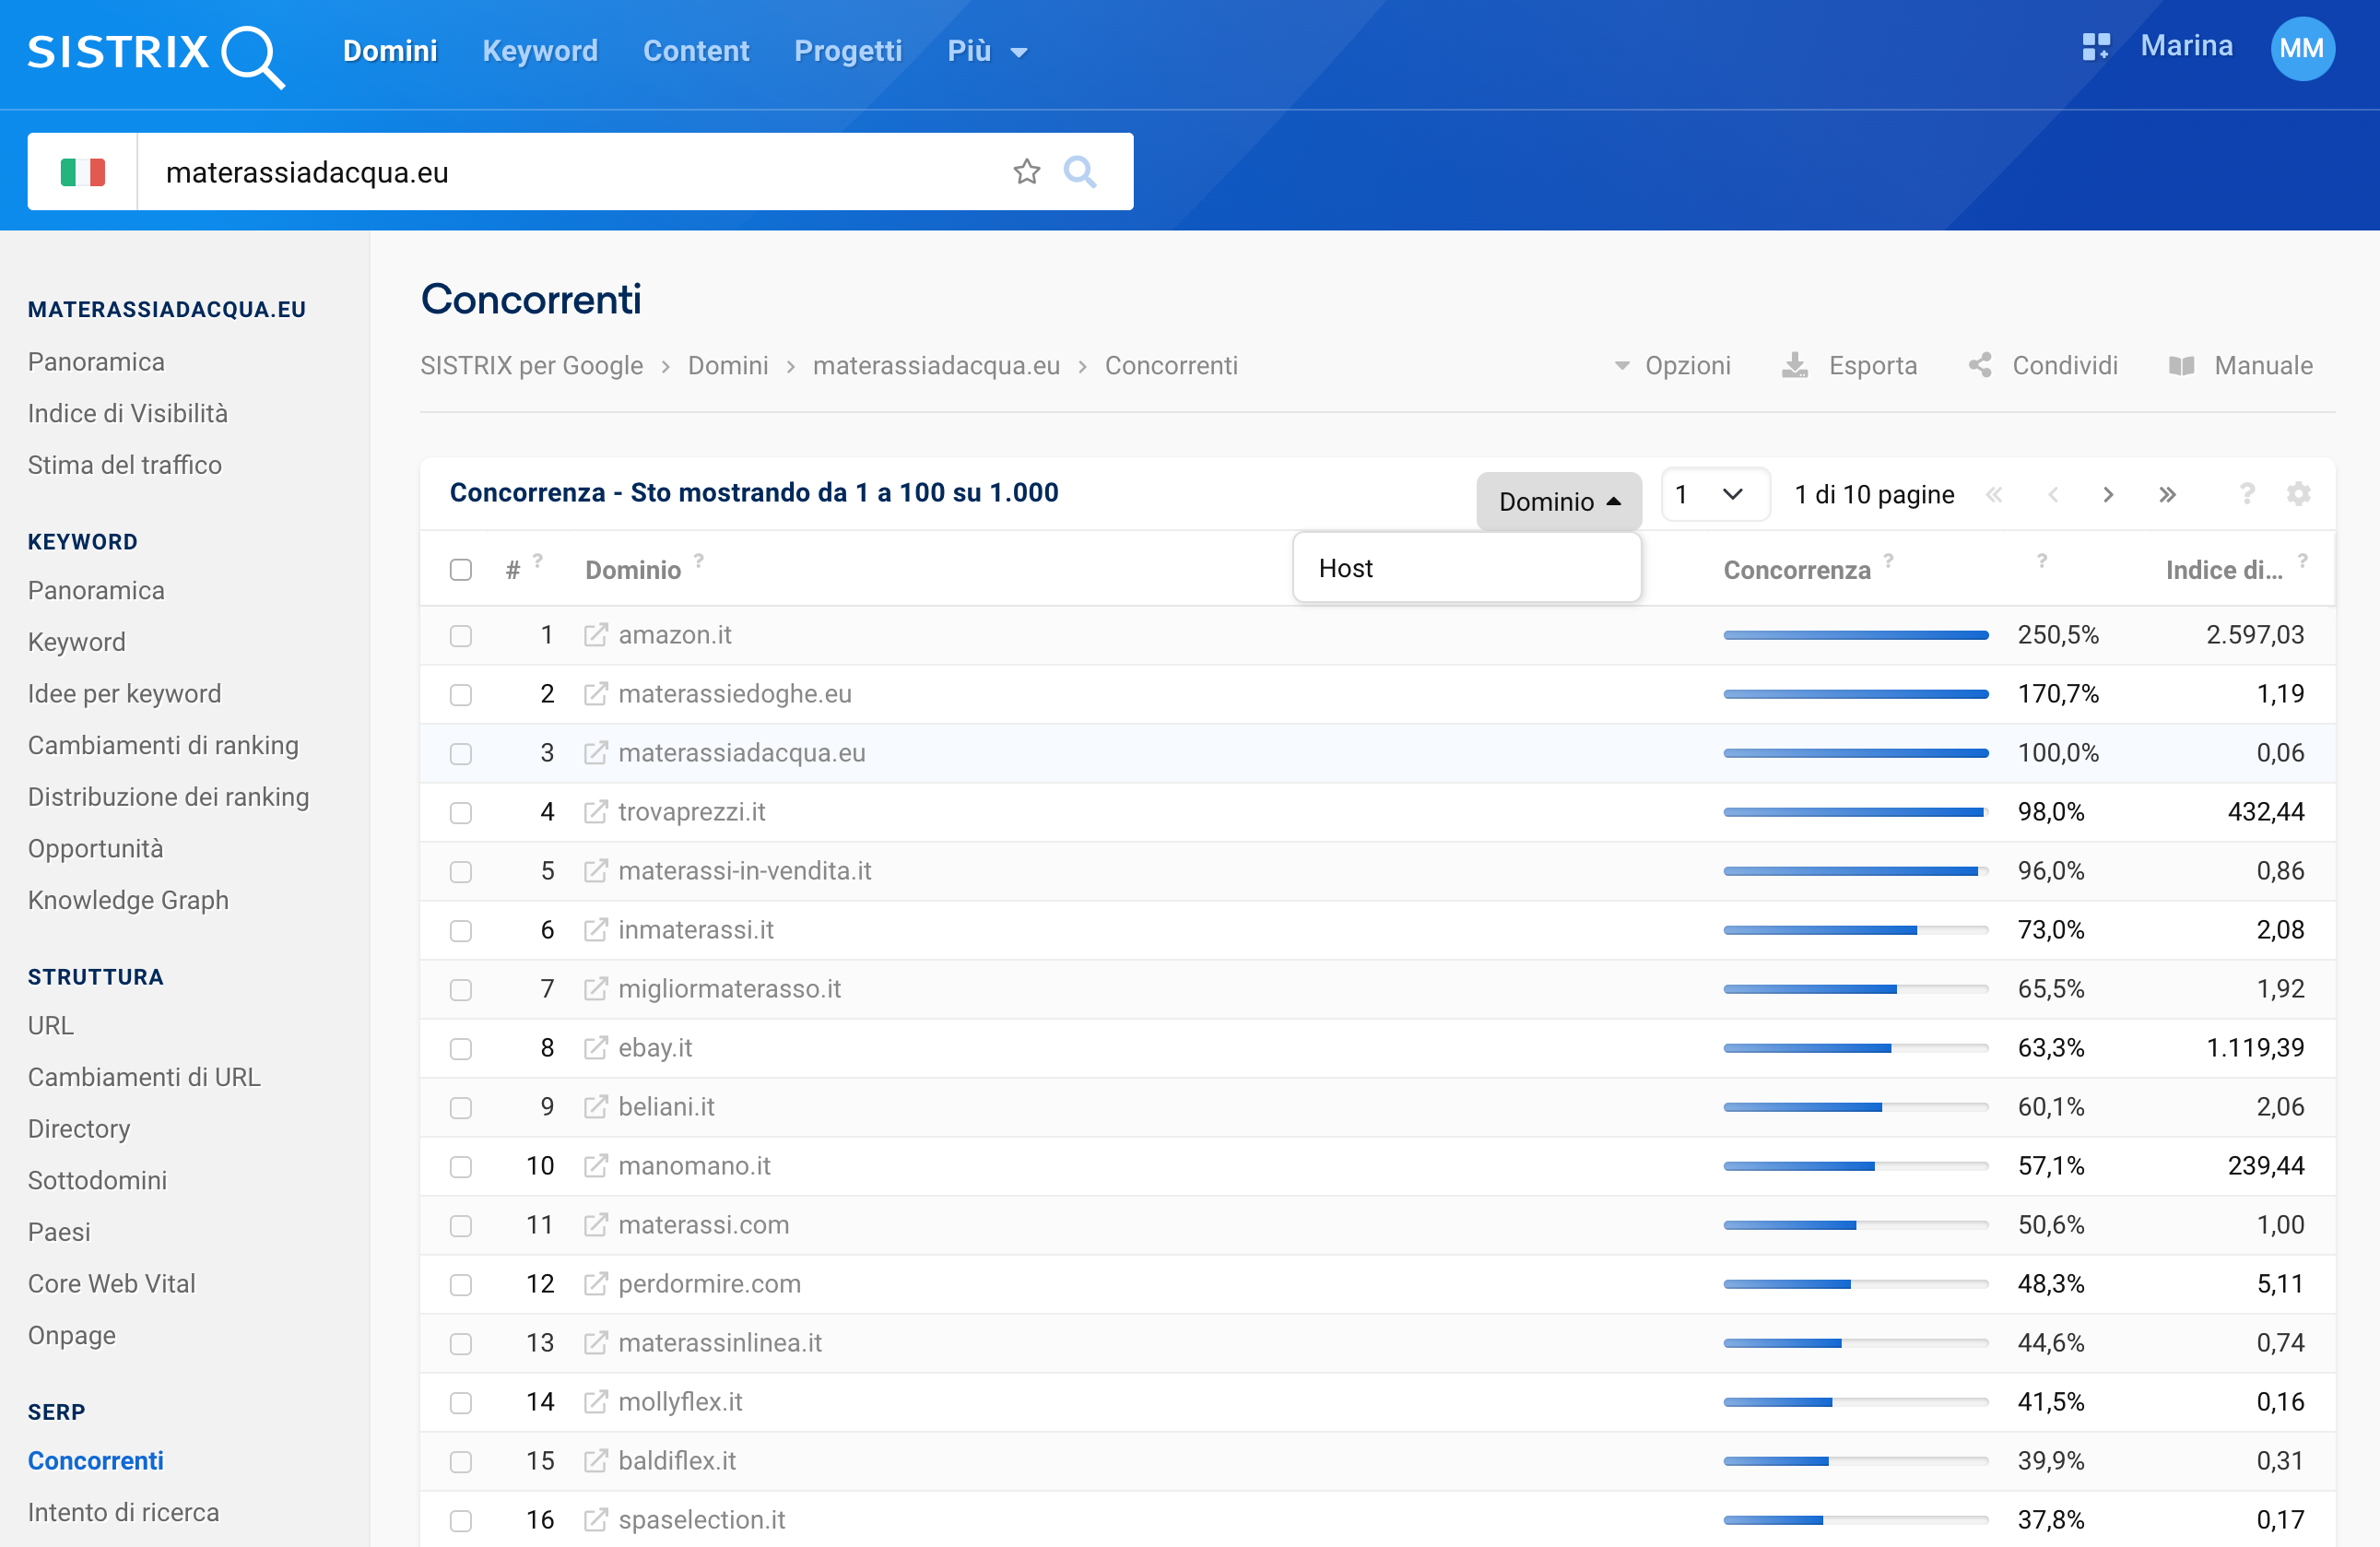This screenshot has width=2380, height=1547.
Task: Click SISTRIX per Google breadcrumb
Action: pos(531,365)
